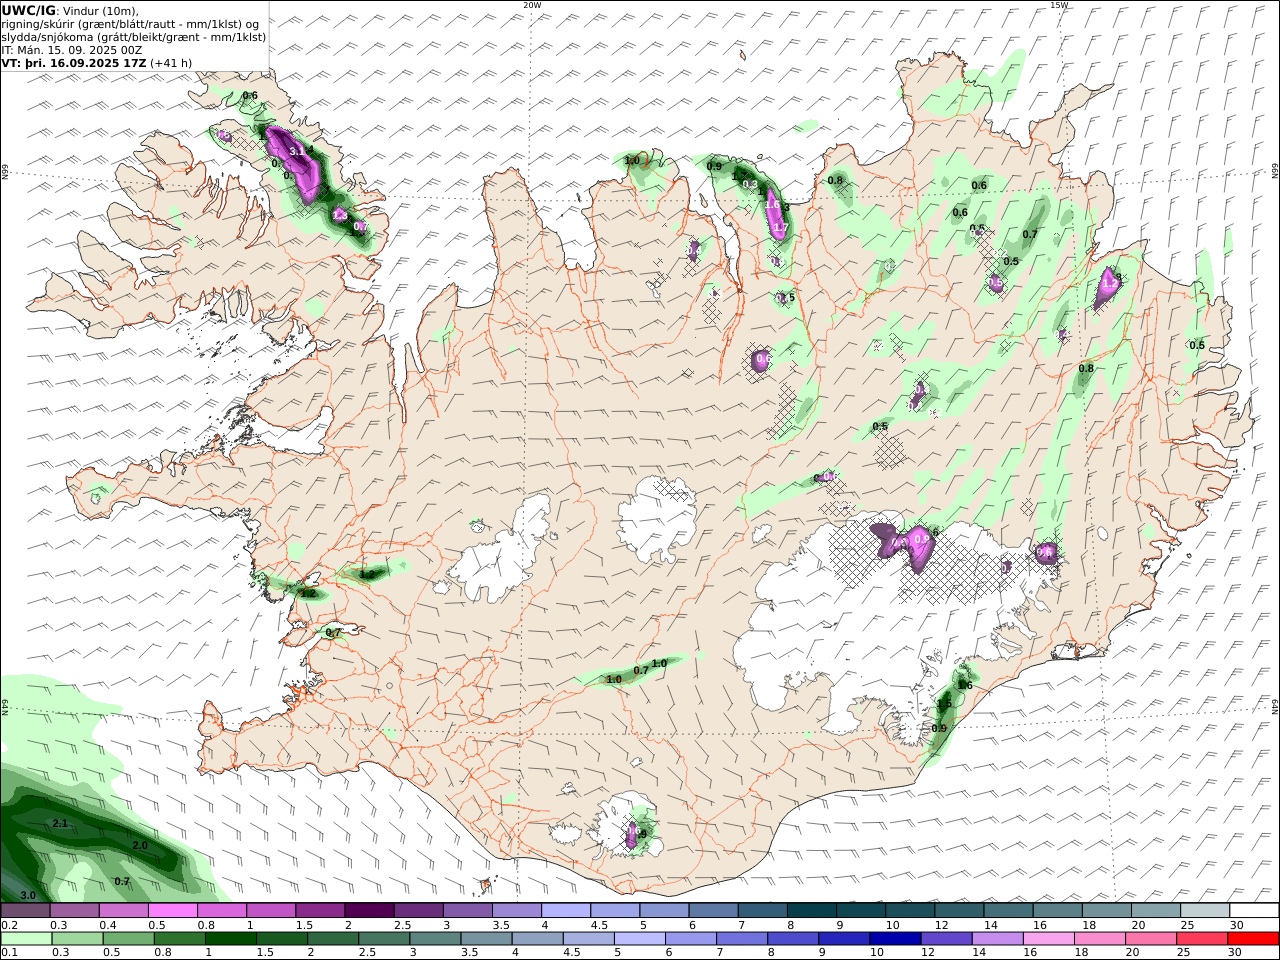Screen dimensions: 1280x960
Task: Click the '1.7' value on the northern purple band
Action: coord(781,228)
